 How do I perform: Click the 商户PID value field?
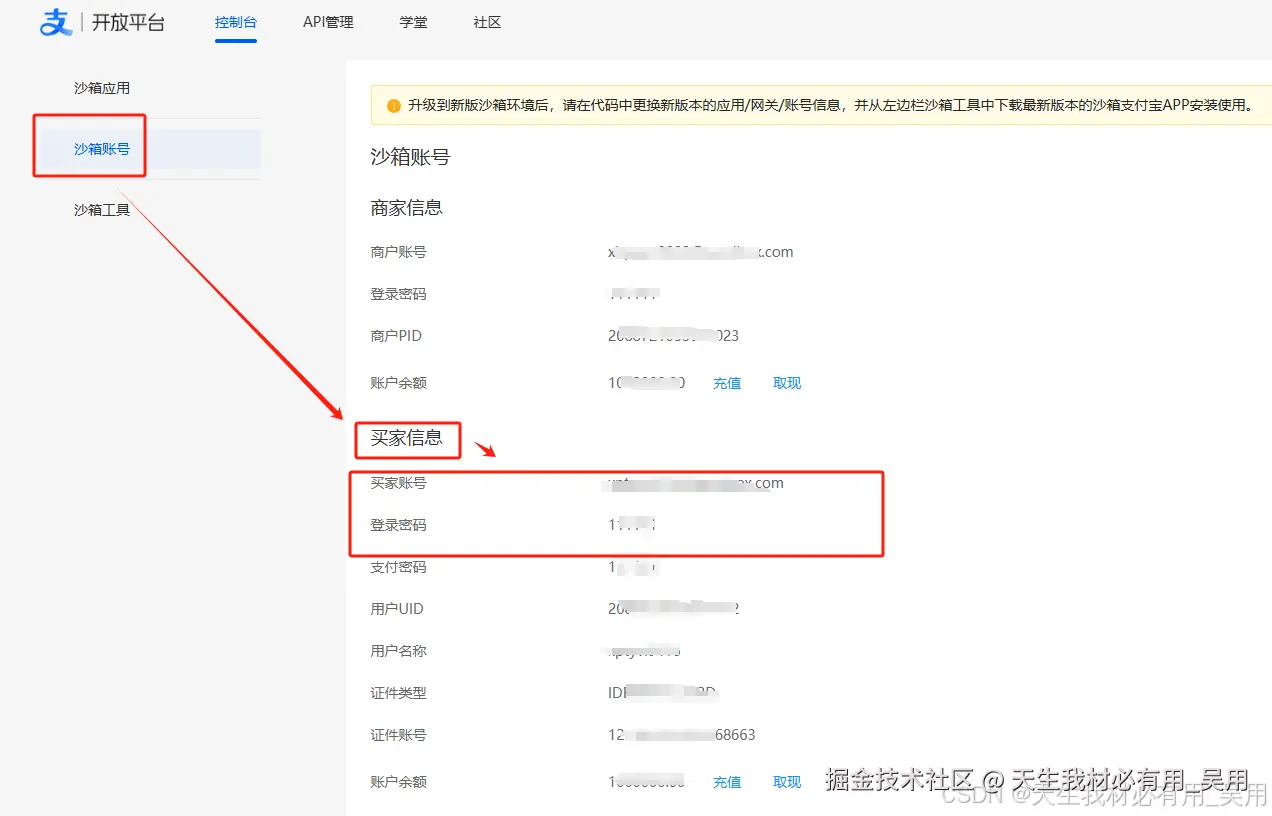tap(672, 335)
